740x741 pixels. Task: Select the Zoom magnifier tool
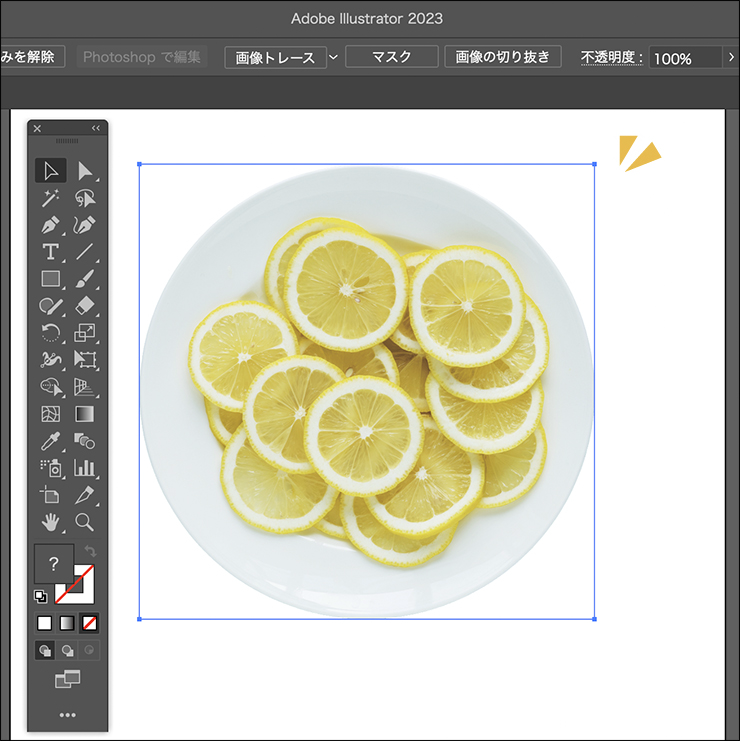(x=85, y=522)
